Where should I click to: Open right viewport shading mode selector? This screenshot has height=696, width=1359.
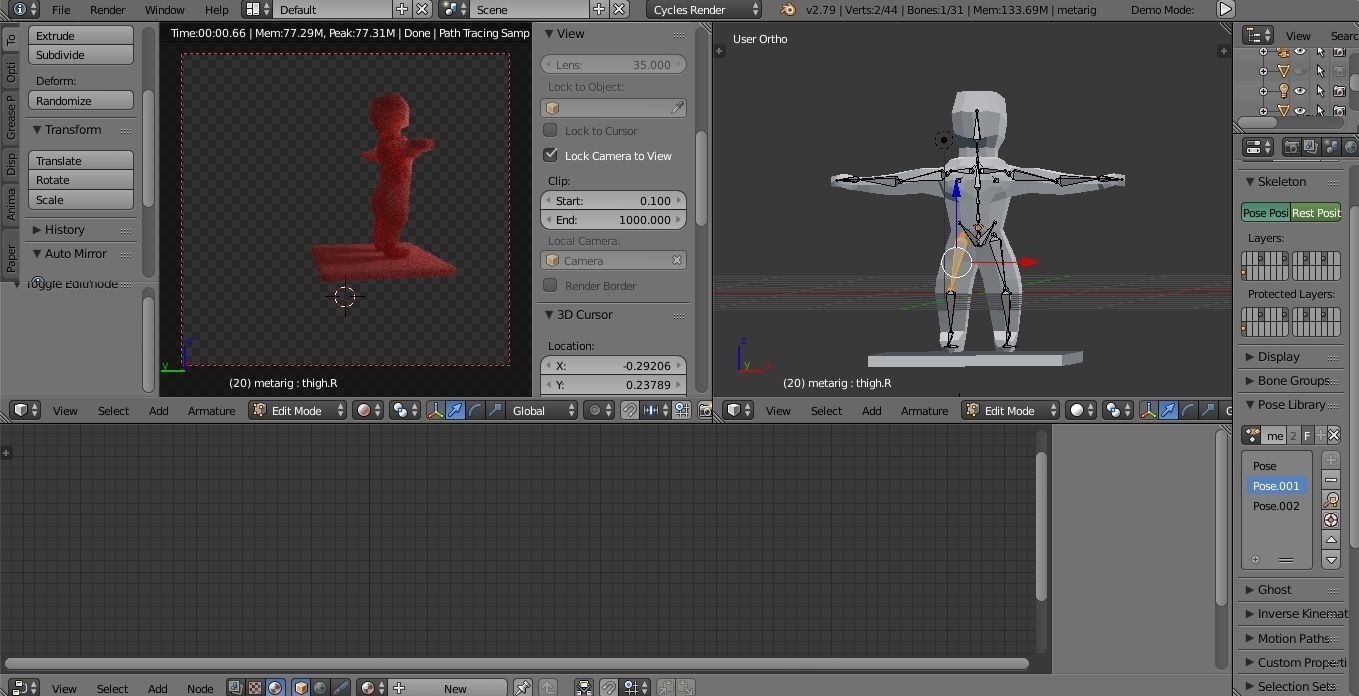pyautogui.click(x=1081, y=410)
